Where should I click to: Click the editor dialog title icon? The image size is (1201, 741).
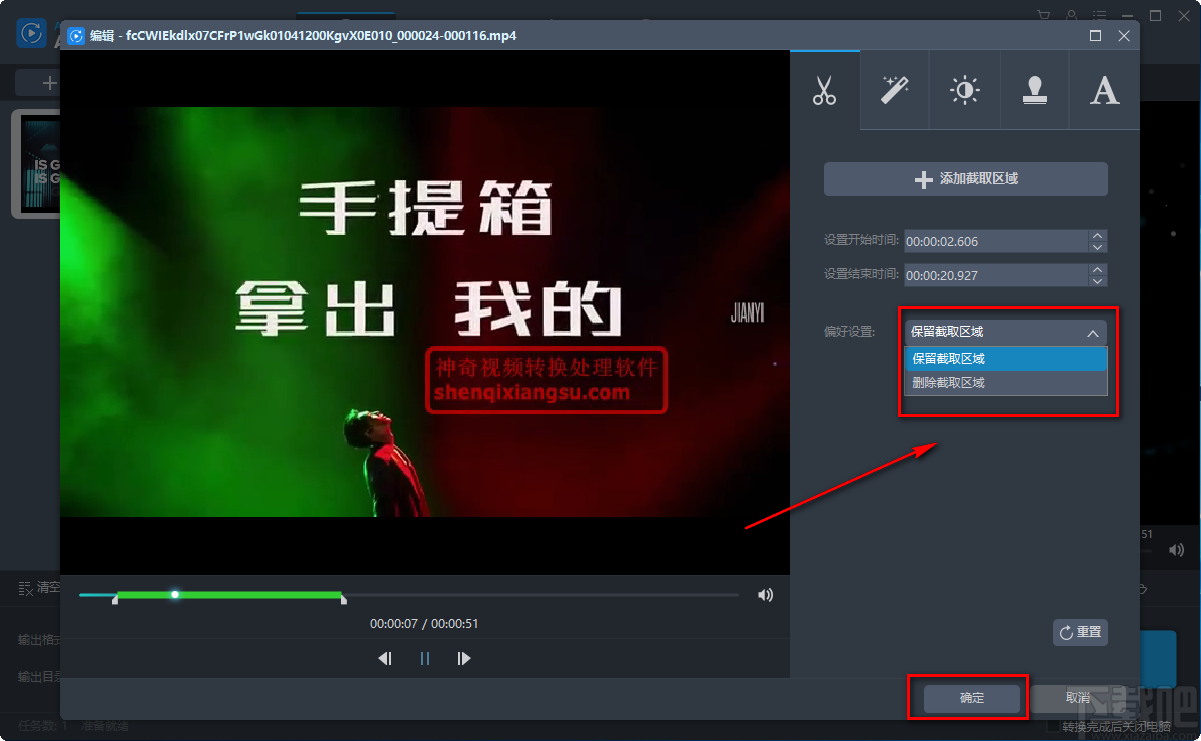75,36
